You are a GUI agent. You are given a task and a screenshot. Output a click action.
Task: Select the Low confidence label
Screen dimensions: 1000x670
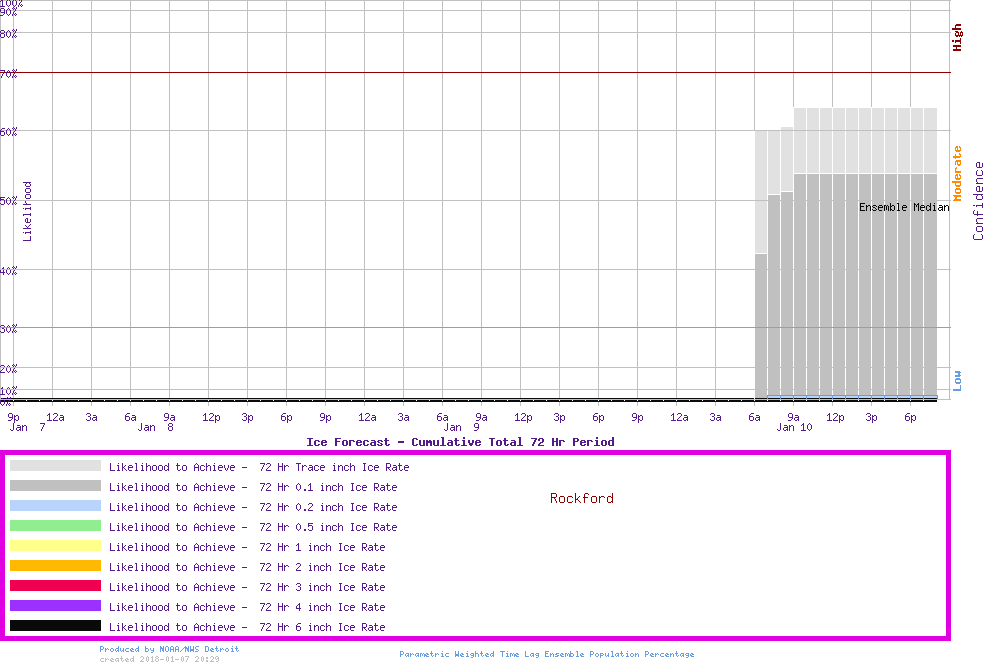coord(957,380)
